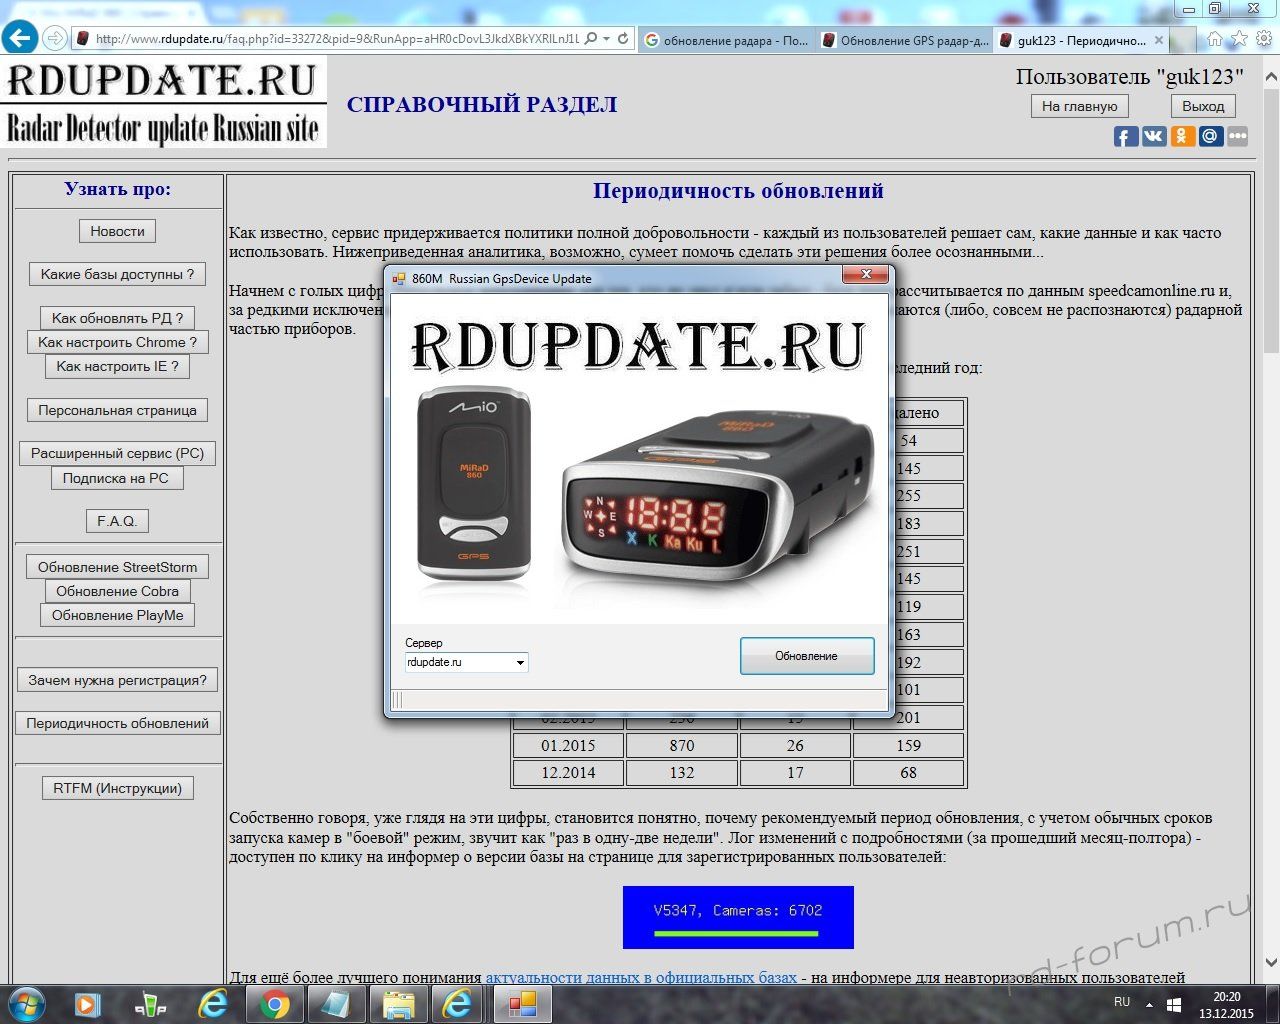Click the RDUPDATE.RU site logo

point(164,104)
